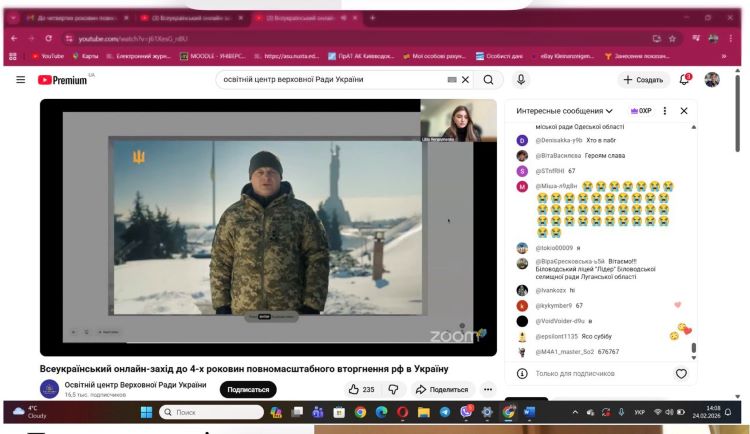Image resolution: width=750 pixels, height=434 pixels.
Task: Open the account avatar menu
Action: [712, 79]
